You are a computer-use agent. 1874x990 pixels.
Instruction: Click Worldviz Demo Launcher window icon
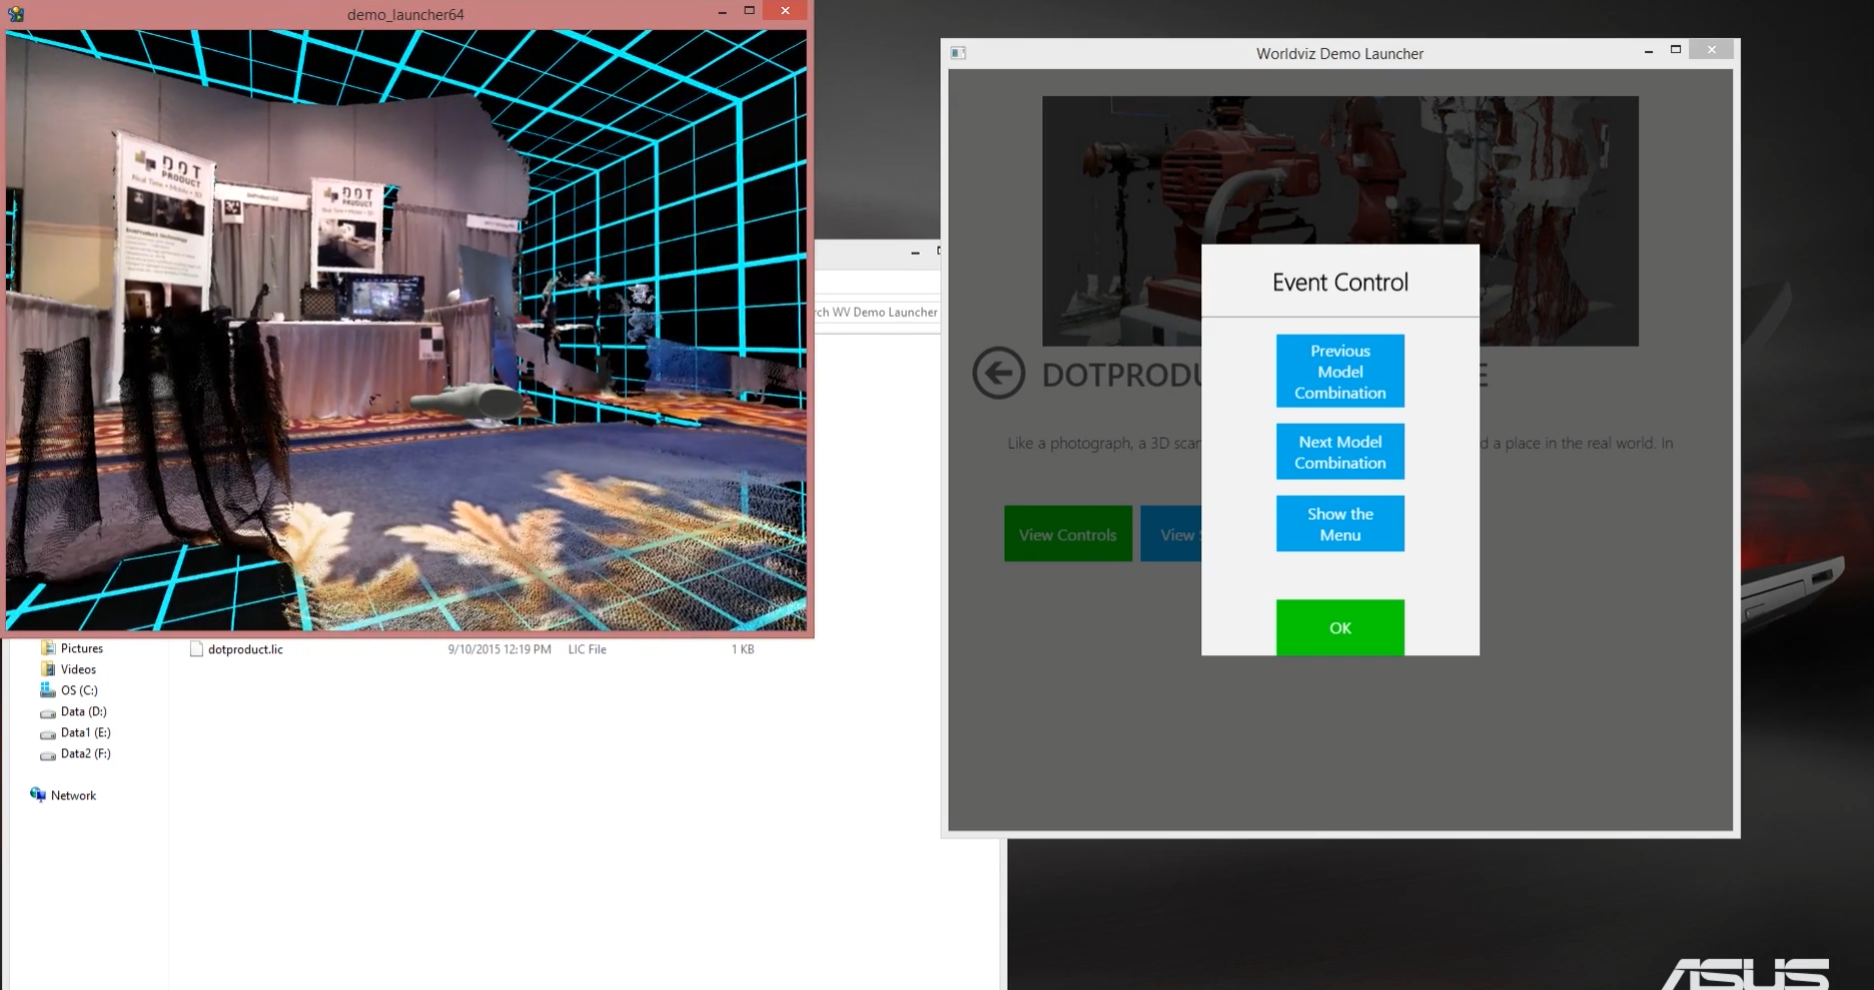(958, 53)
